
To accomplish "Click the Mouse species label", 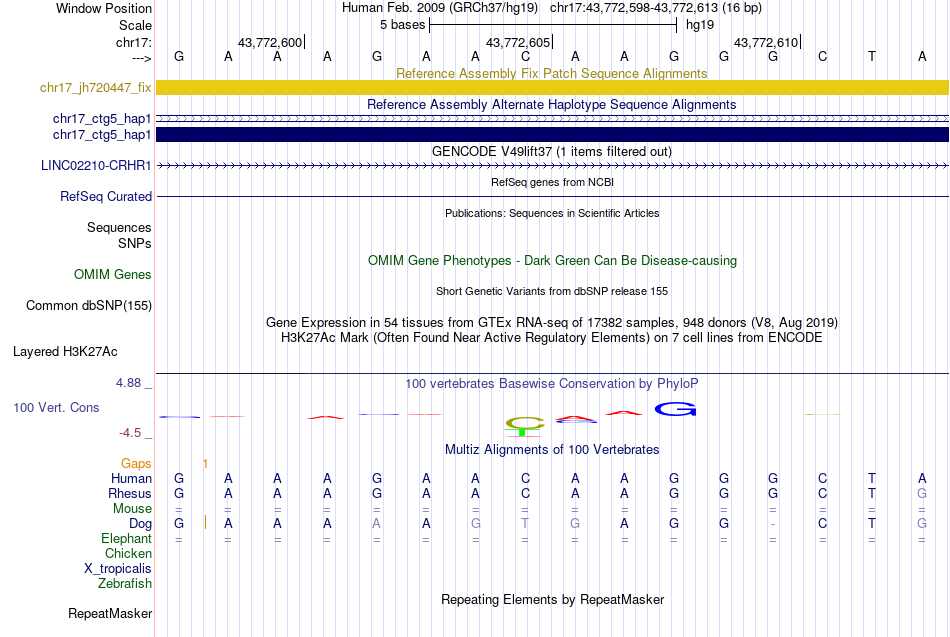I will click(132, 509).
